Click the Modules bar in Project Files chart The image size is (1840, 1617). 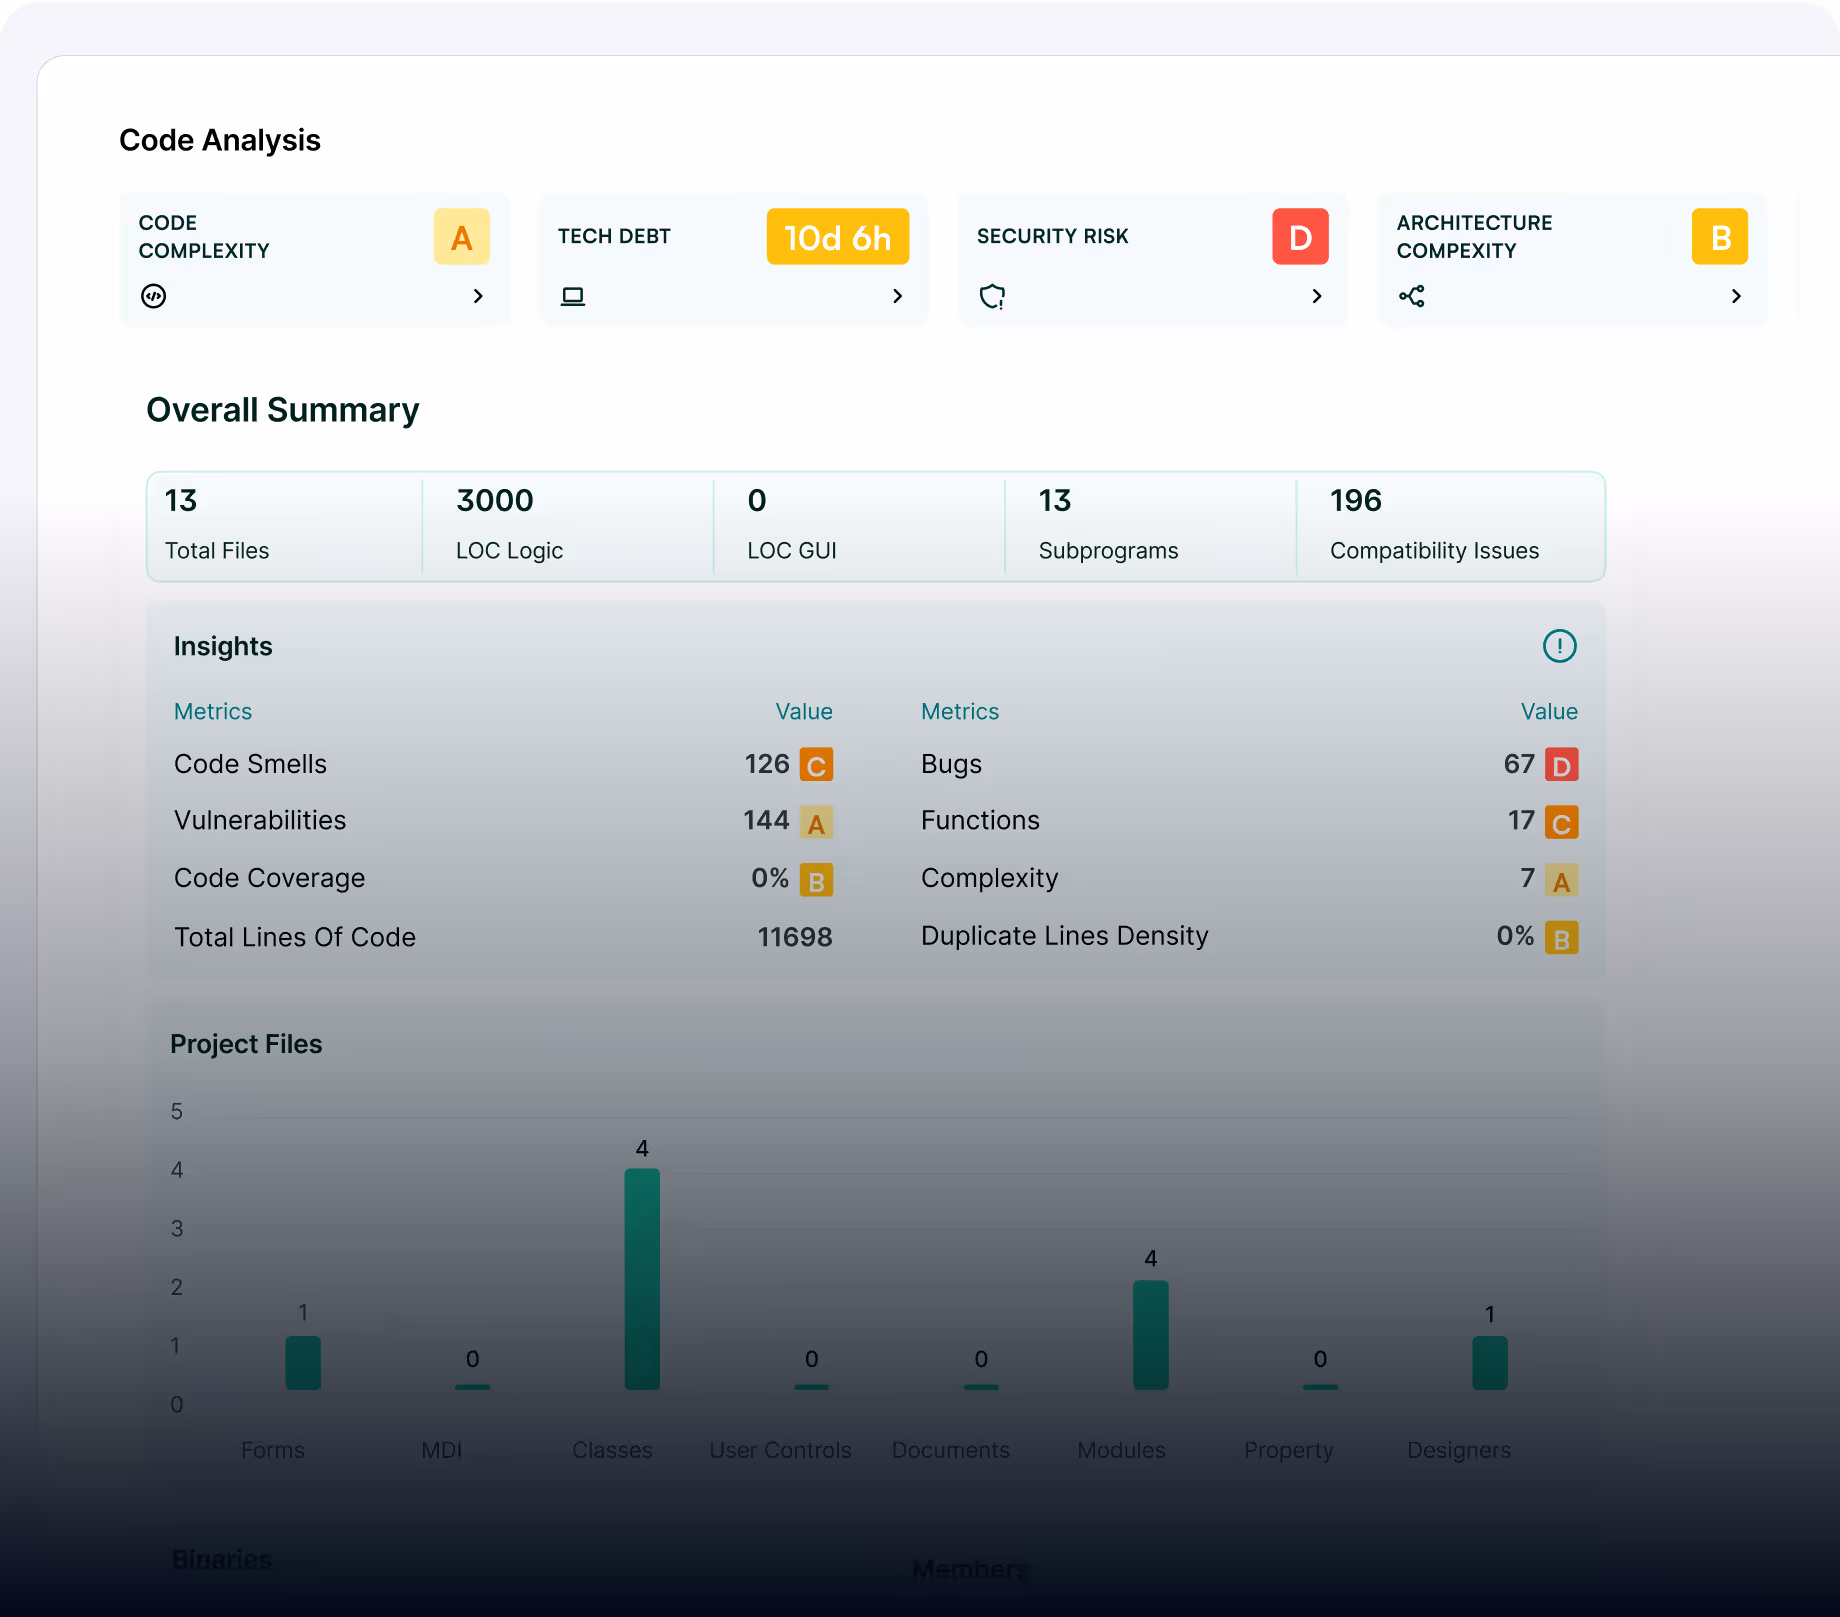tap(1151, 1335)
